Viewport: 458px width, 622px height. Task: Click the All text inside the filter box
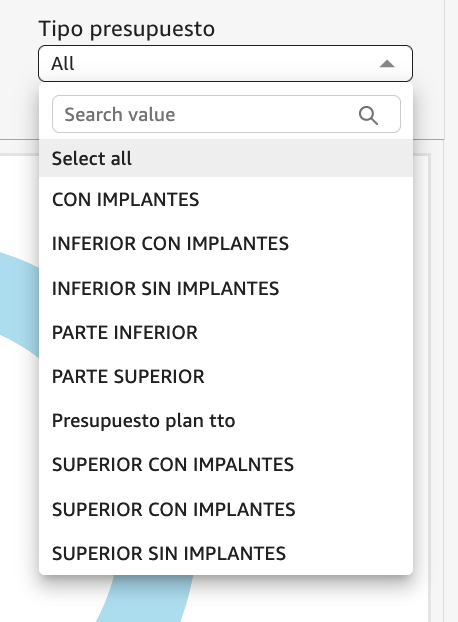pyautogui.click(x=63, y=63)
